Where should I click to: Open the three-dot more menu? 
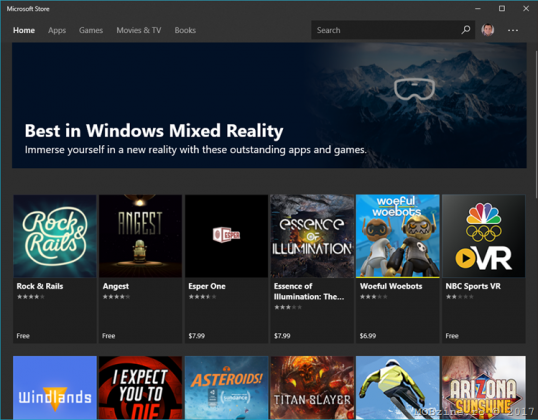coord(513,30)
